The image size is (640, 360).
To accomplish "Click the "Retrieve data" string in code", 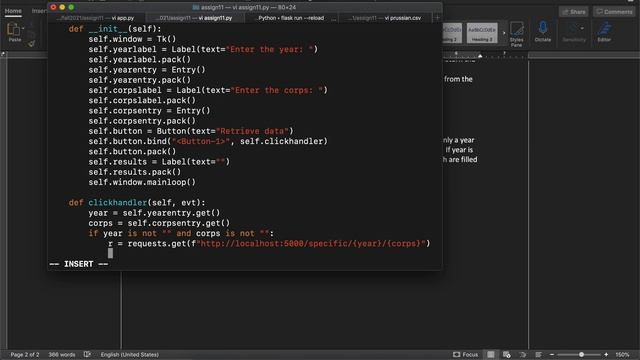I will point(253,131).
